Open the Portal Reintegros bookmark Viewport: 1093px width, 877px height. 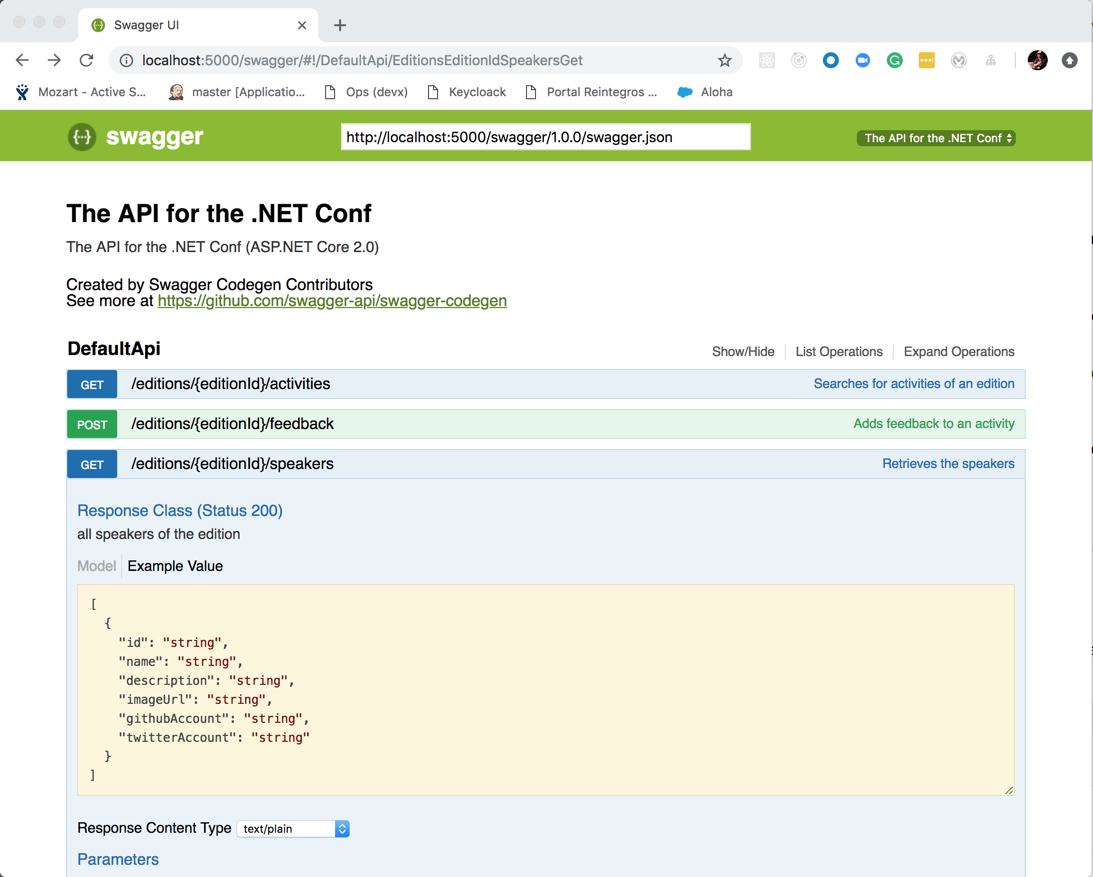click(591, 92)
